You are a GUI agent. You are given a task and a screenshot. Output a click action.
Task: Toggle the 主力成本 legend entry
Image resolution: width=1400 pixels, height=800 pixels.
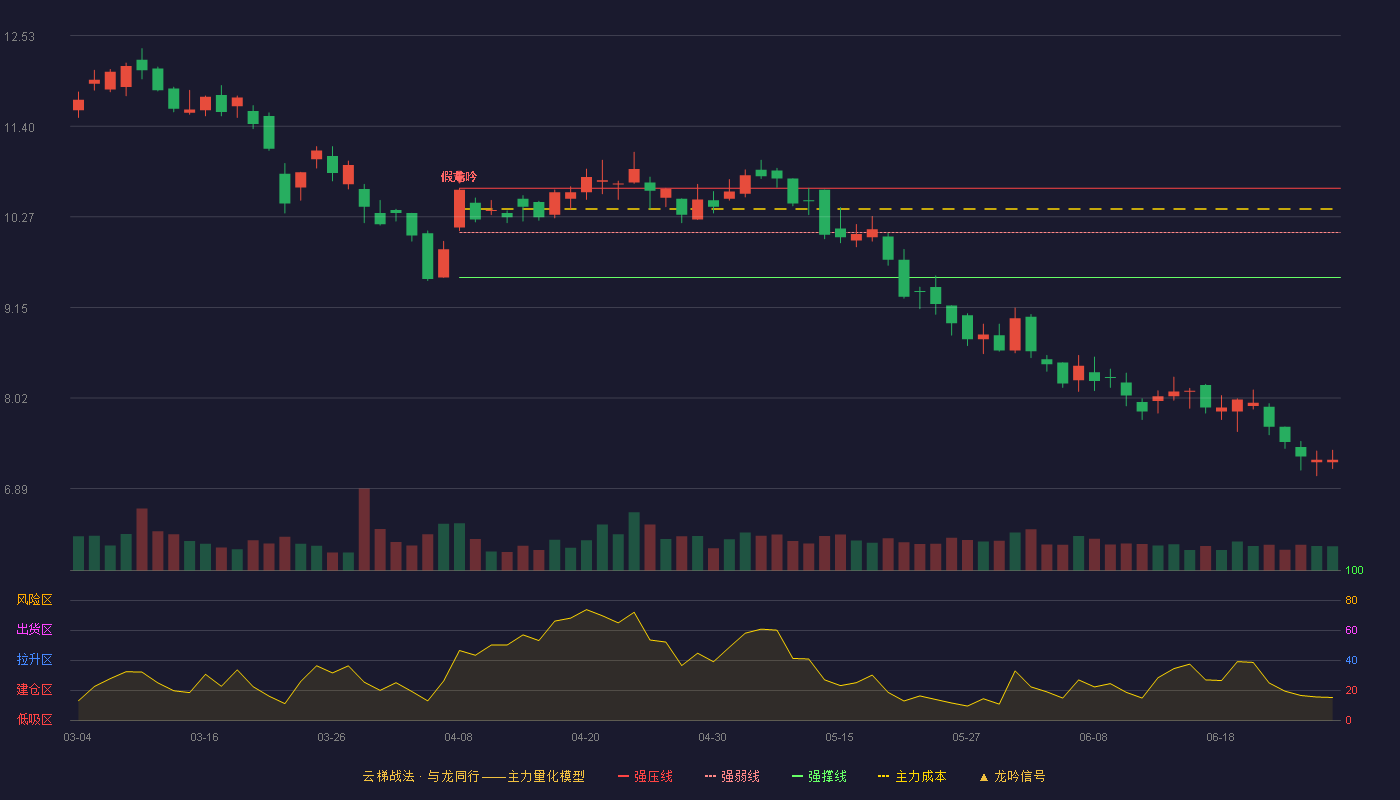911,776
